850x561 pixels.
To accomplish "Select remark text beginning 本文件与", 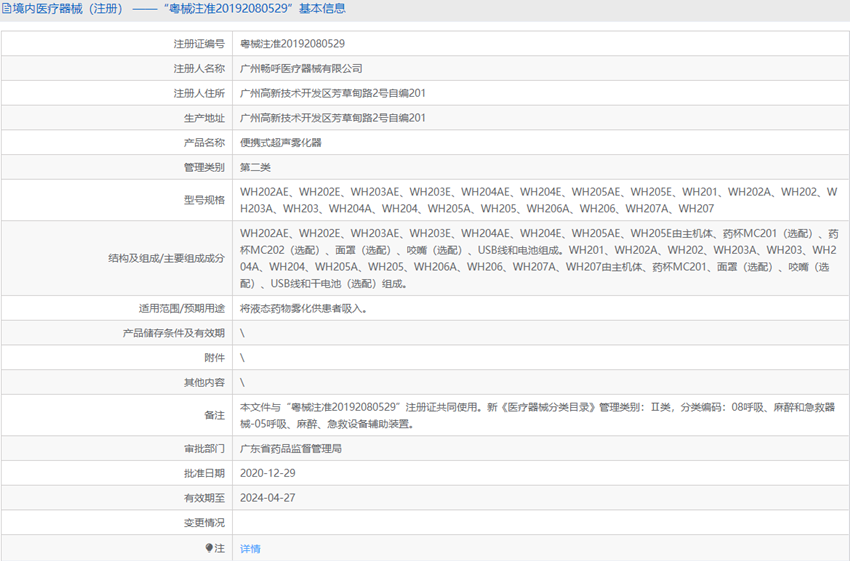I will tap(538, 415).
